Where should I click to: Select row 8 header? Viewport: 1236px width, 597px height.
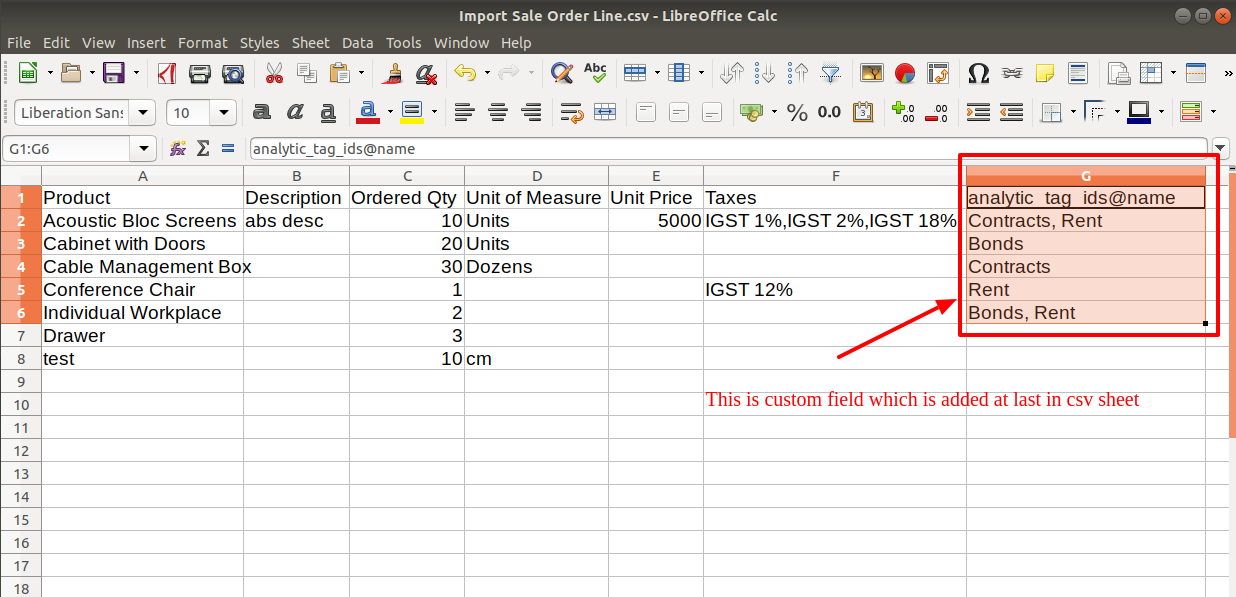pos(21,358)
